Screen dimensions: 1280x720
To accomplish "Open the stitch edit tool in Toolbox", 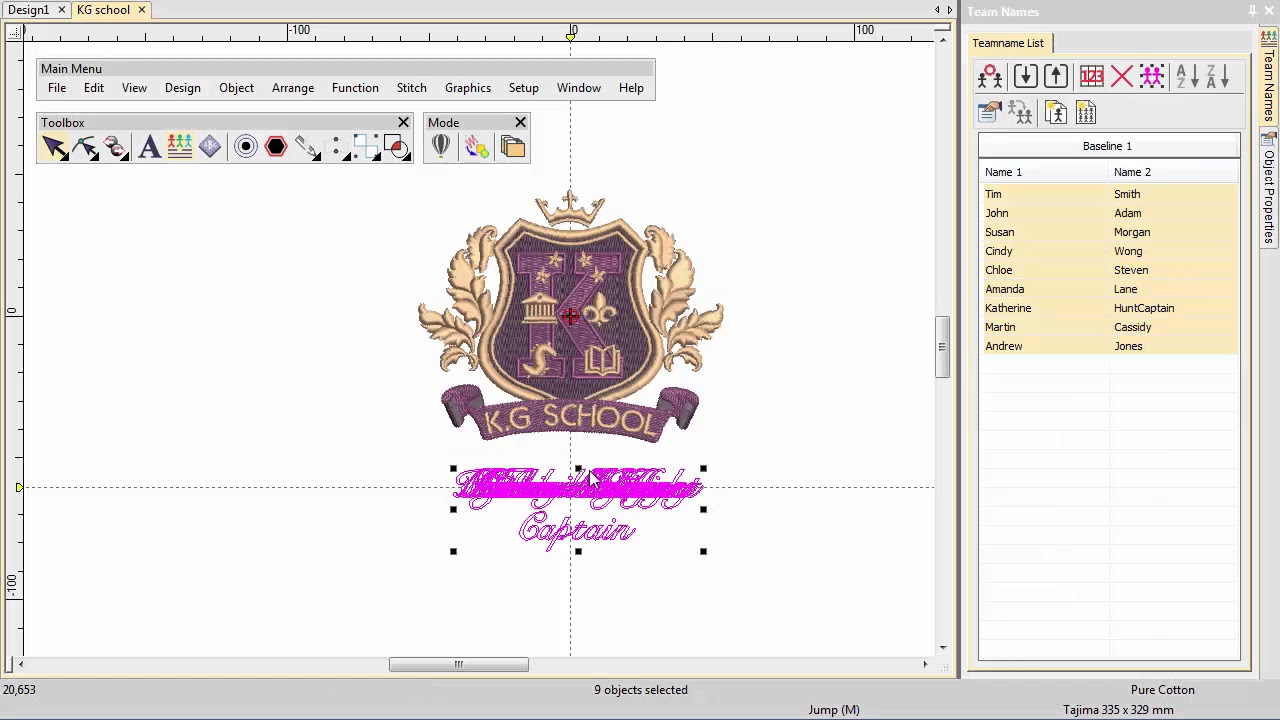I will click(x=116, y=148).
